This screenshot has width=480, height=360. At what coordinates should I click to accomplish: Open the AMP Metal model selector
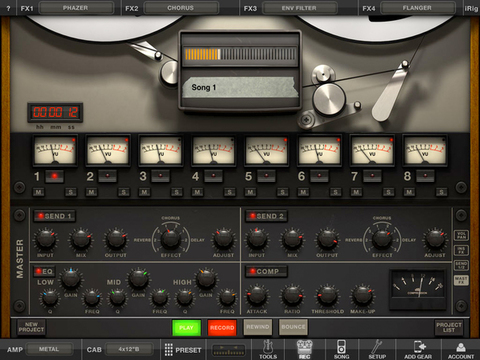coord(49,349)
